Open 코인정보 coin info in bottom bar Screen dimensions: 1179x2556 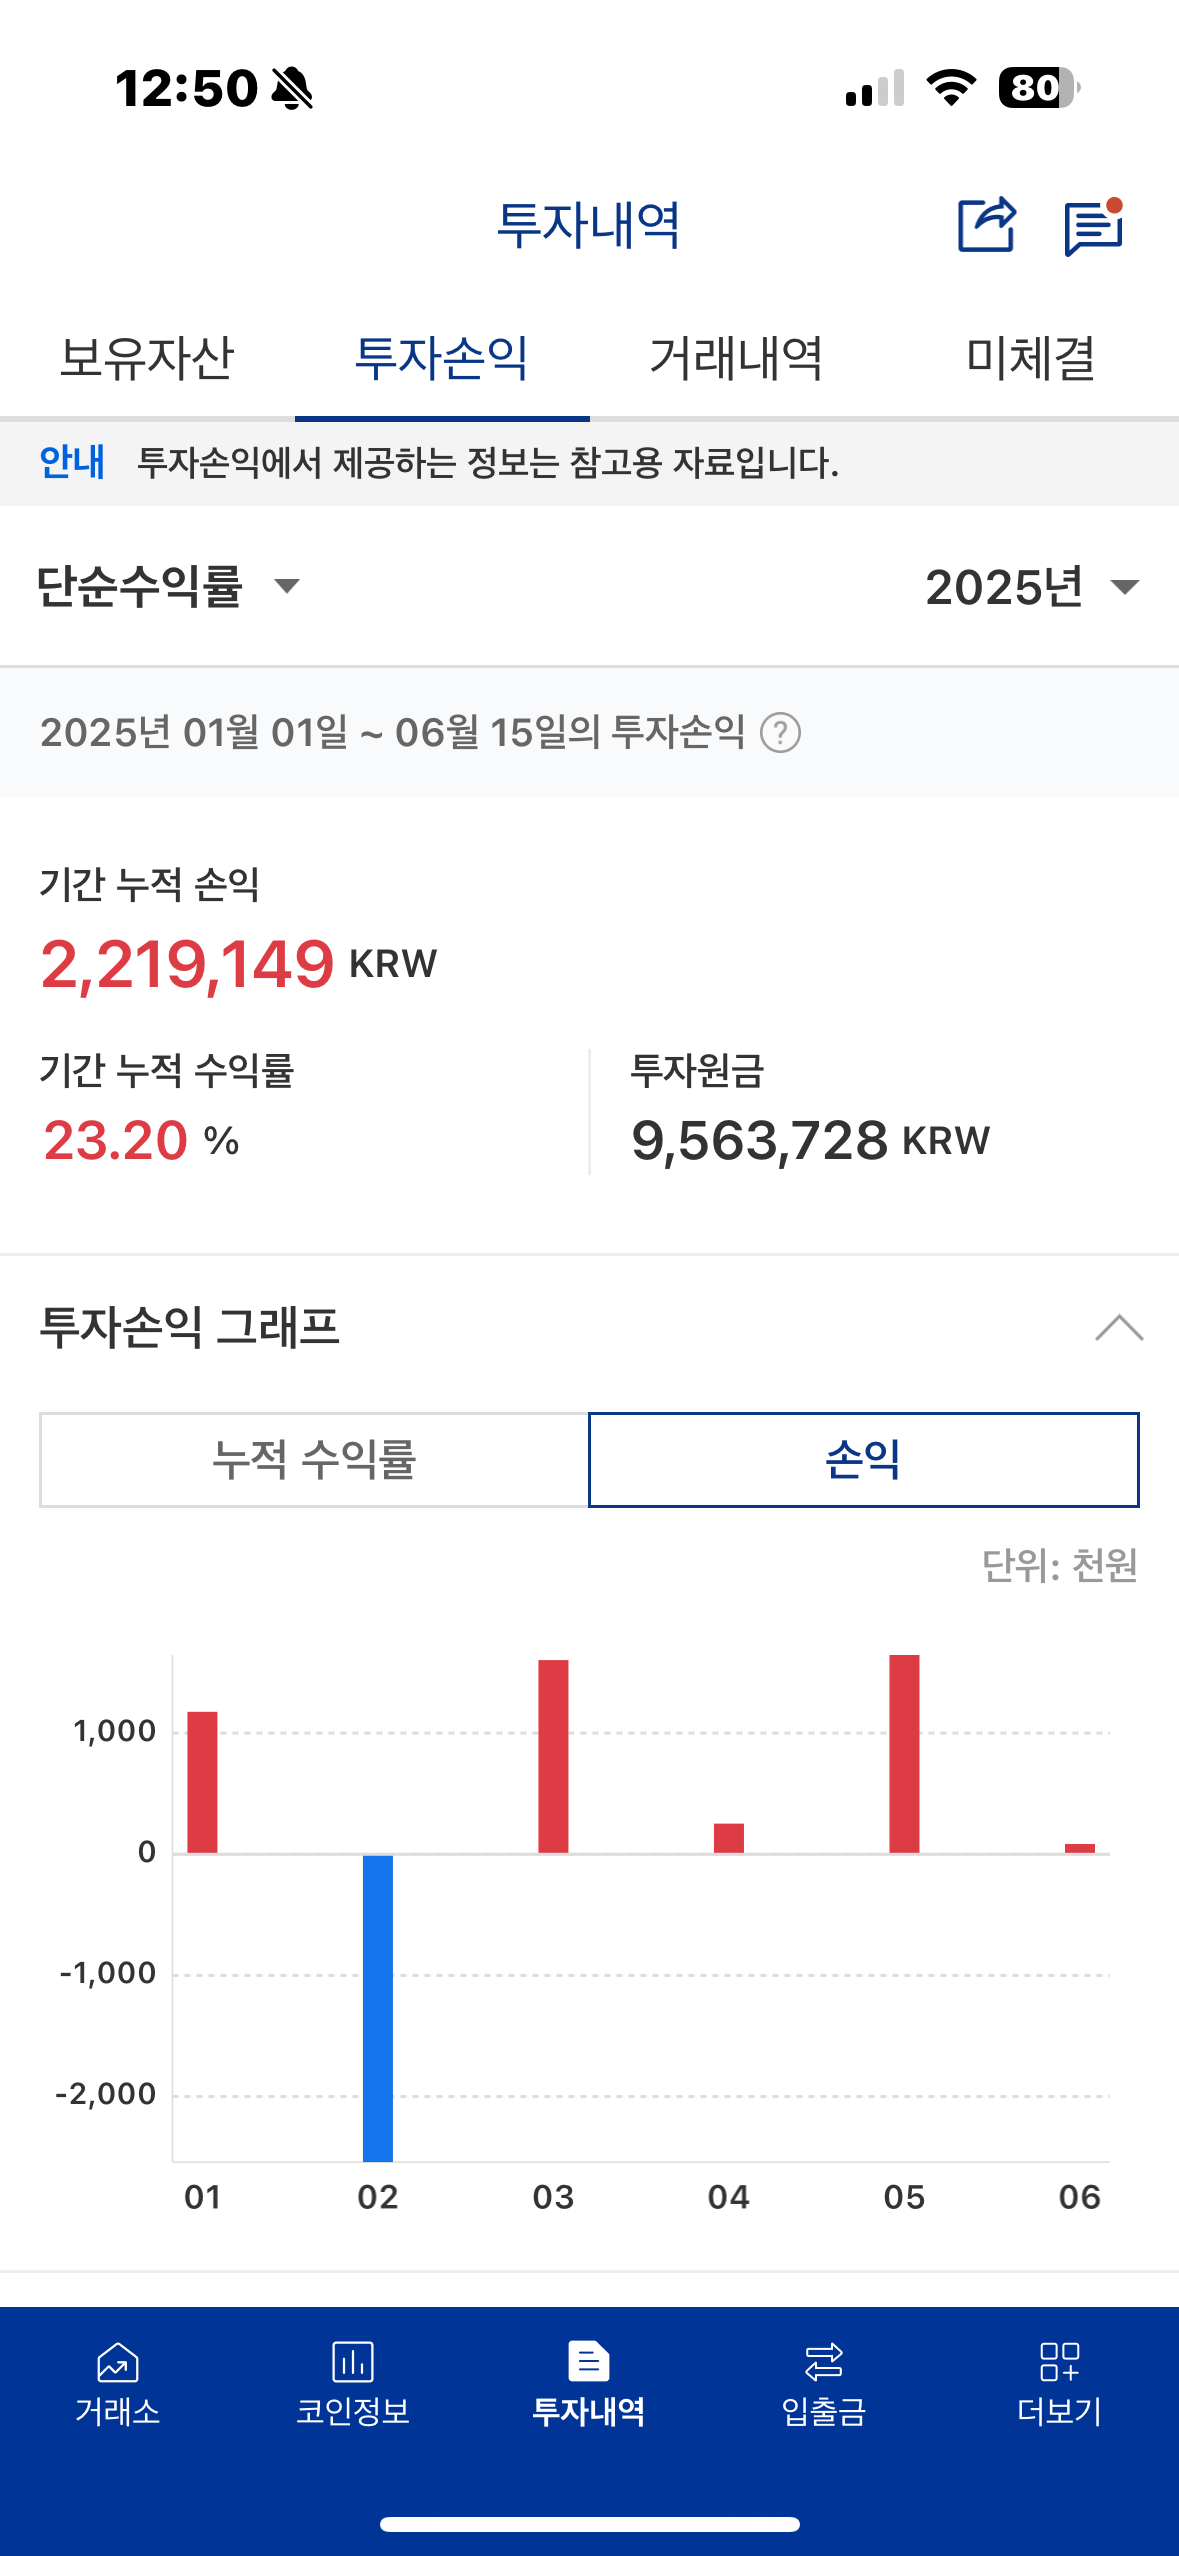(x=353, y=2385)
